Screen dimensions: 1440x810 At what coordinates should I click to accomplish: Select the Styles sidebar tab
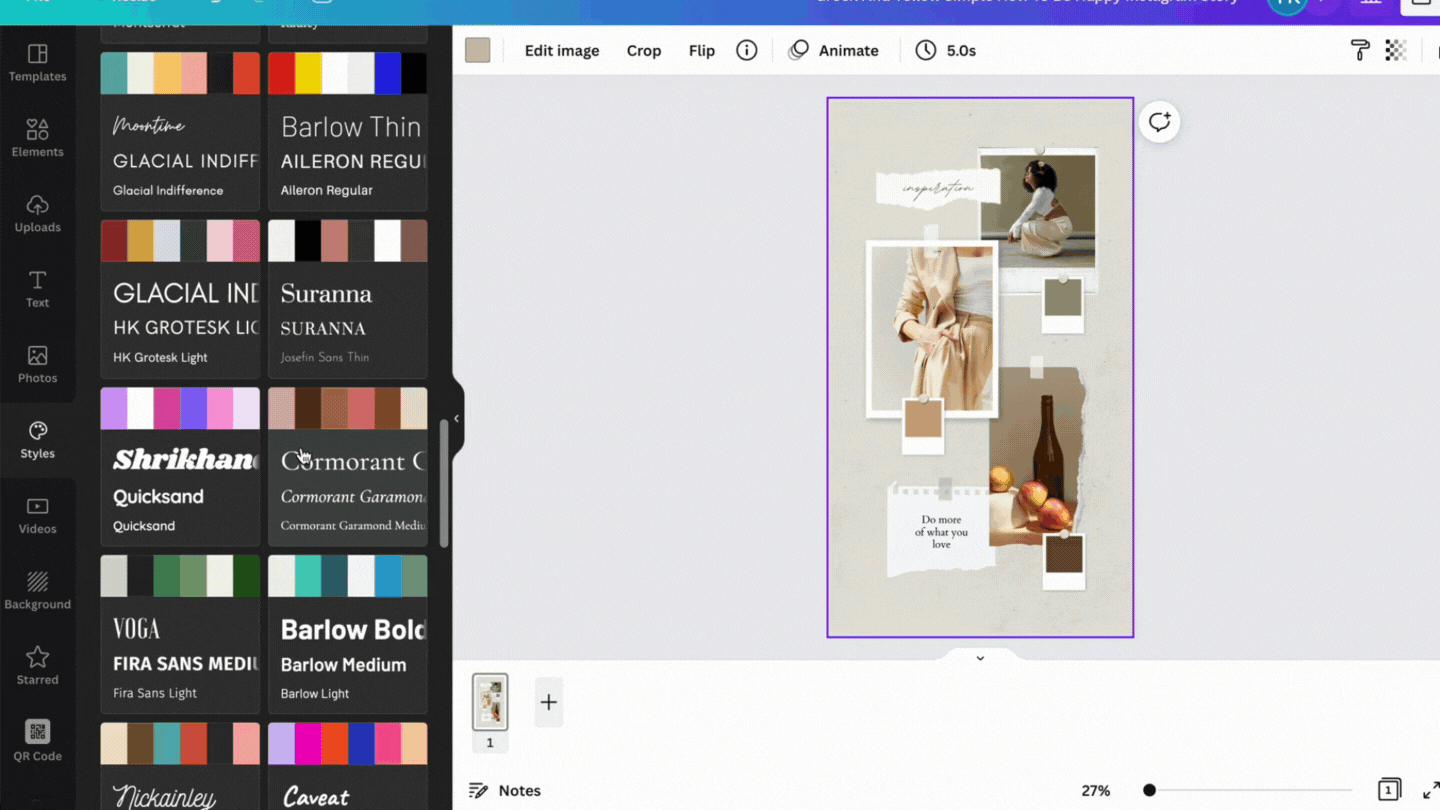[x=37, y=440]
